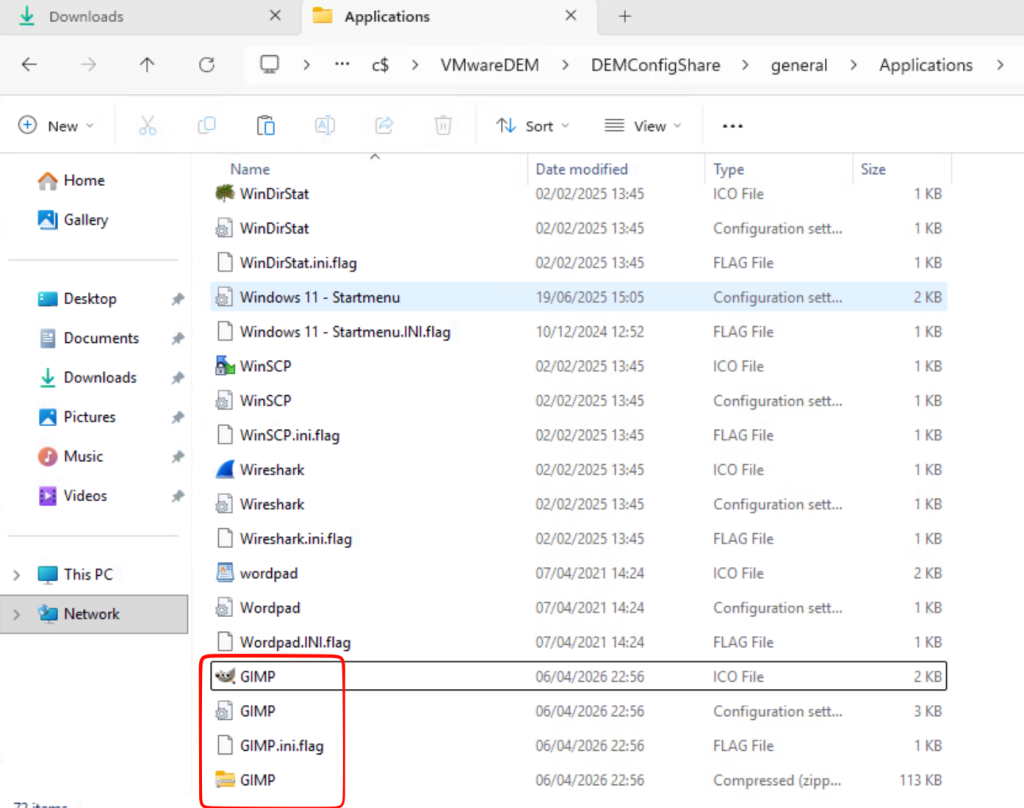Add a new tab
The image size is (1024, 808).
point(625,16)
